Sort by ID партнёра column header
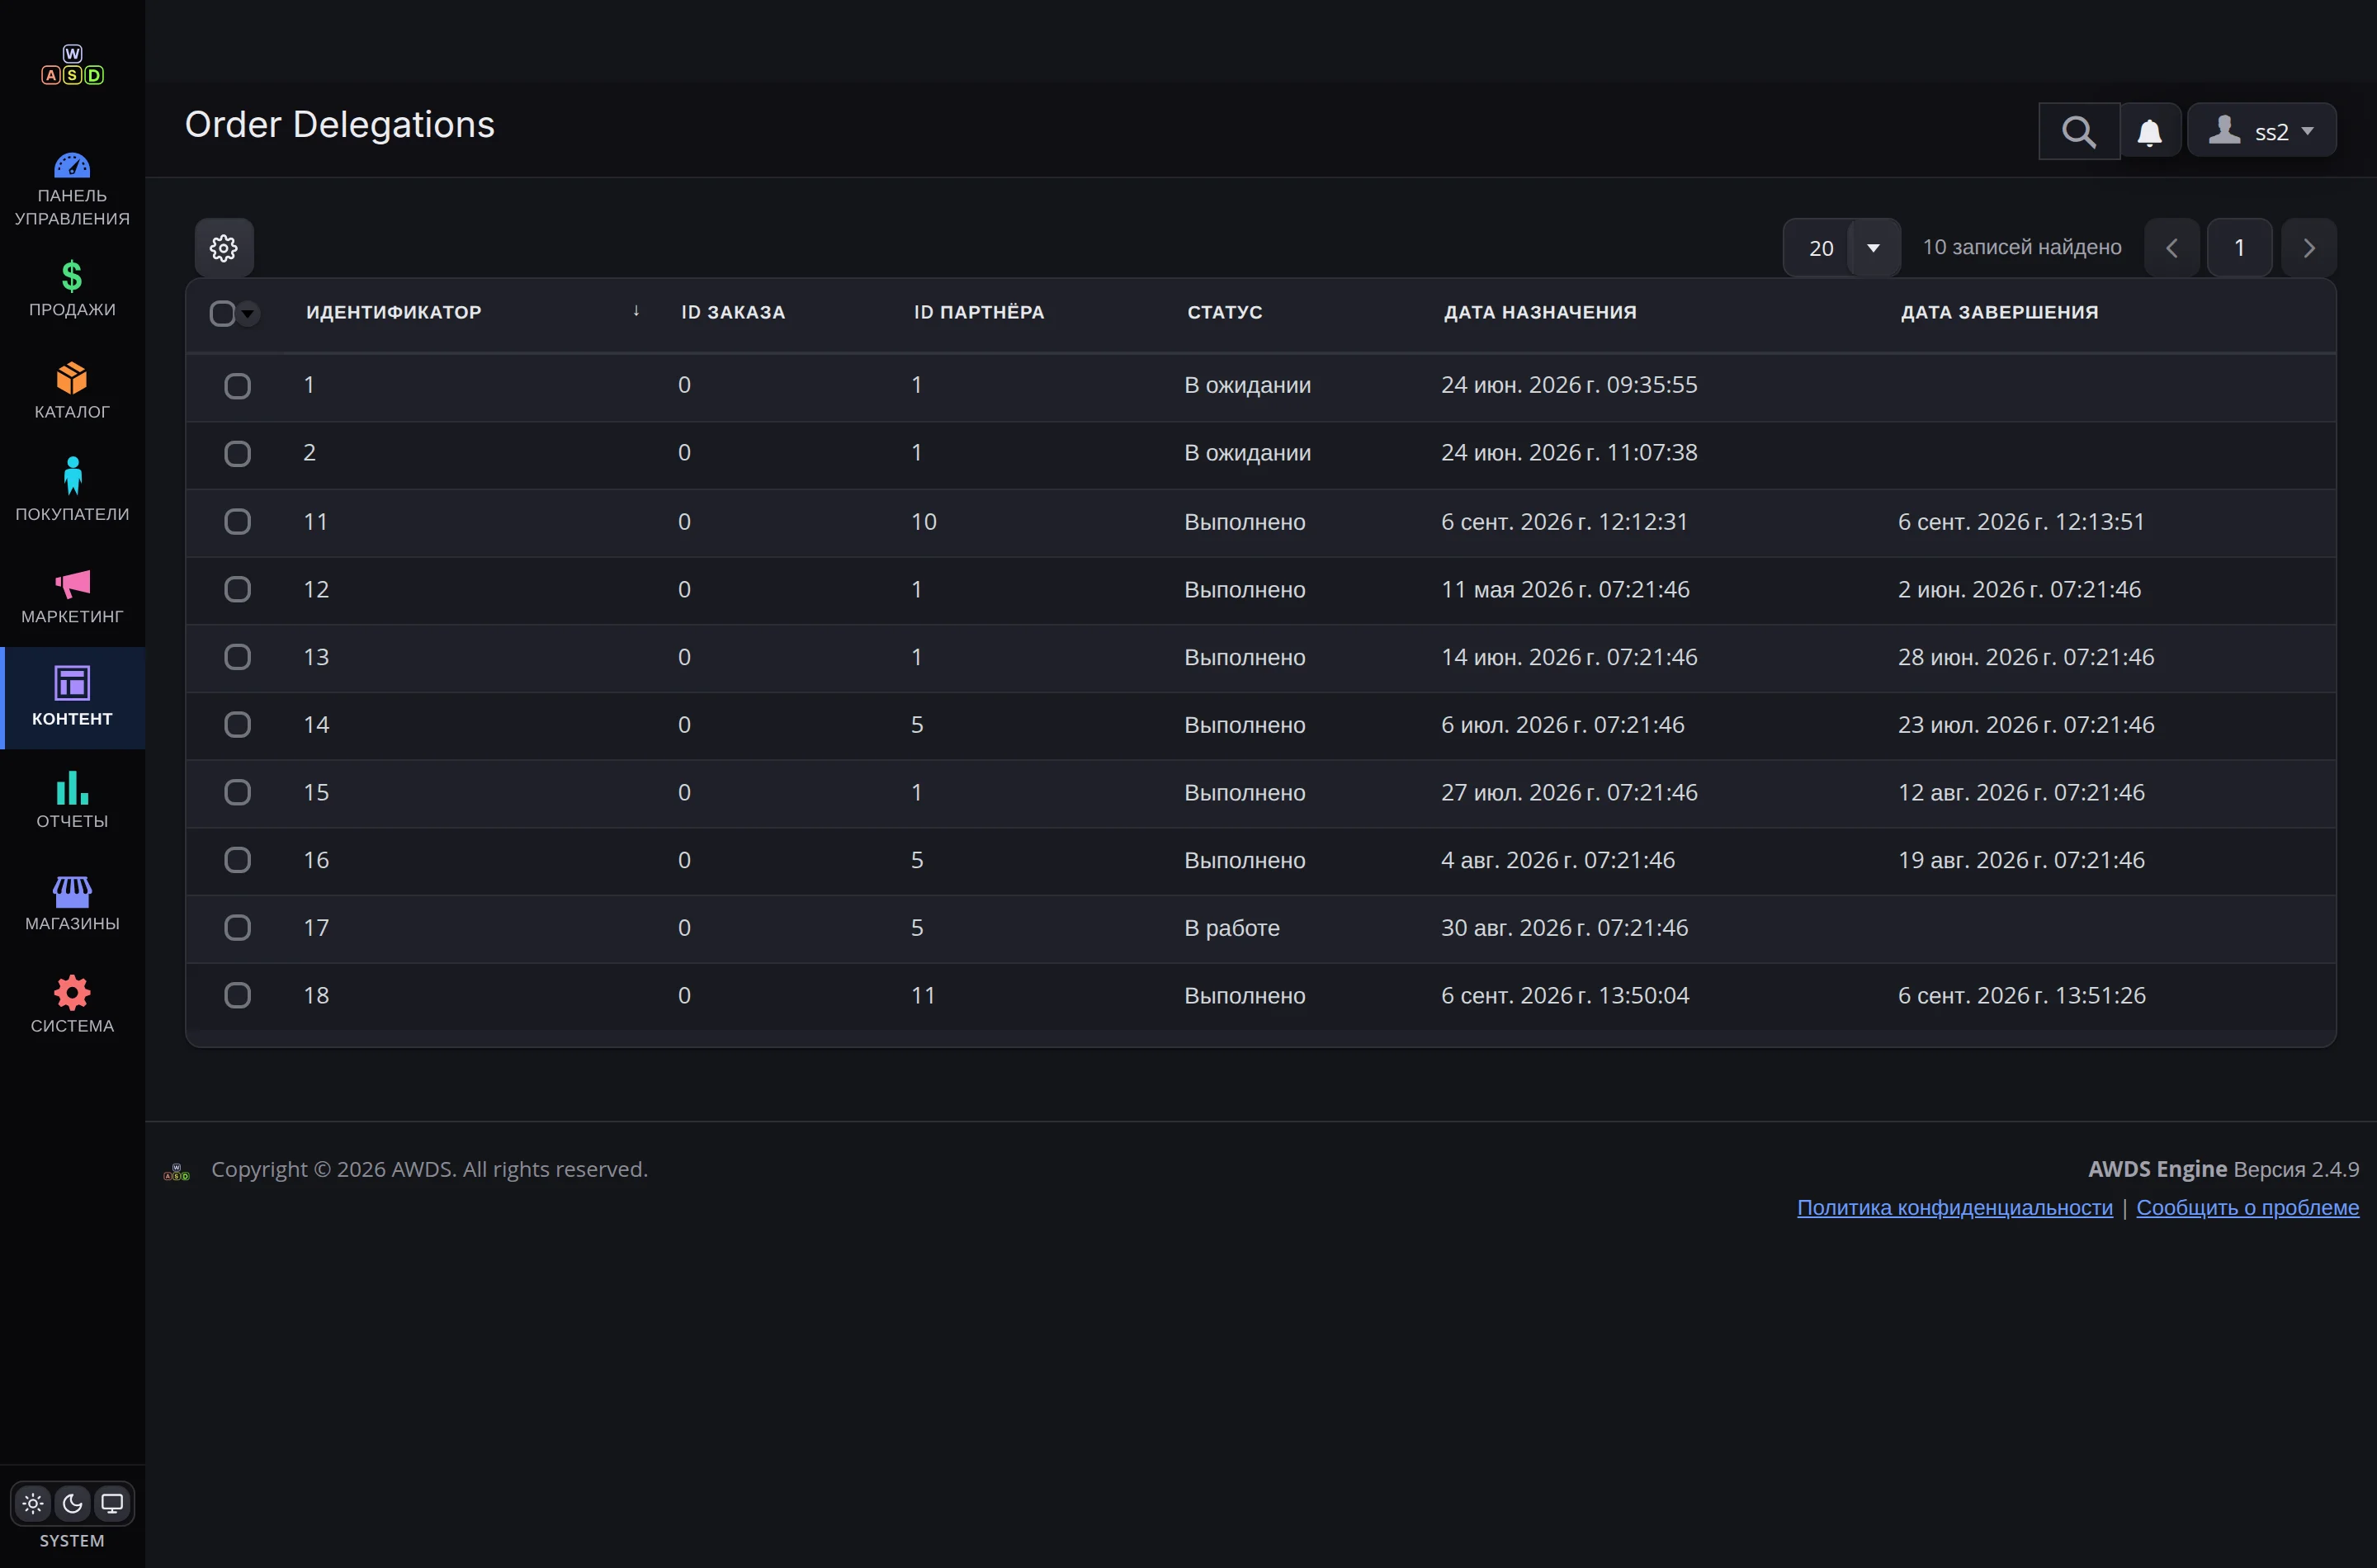Screen dimensions: 2377x1568 (979, 312)
